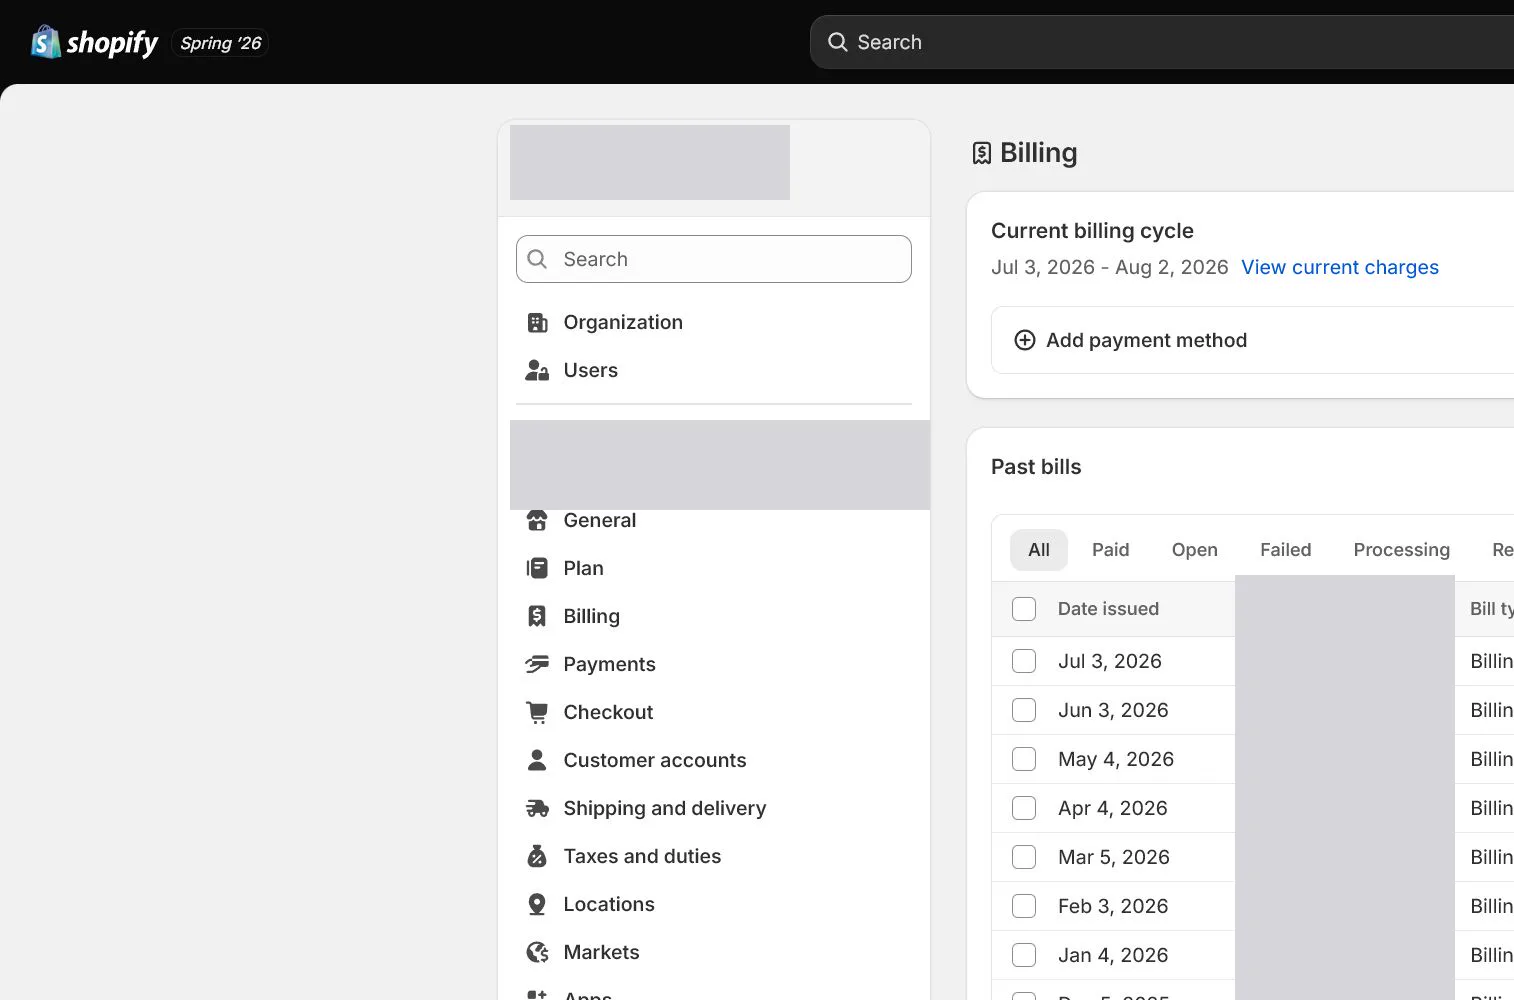Click the Jan 4, 2026 date cell
The height and width of the screenshot is (1000, 1514).
1113,955
